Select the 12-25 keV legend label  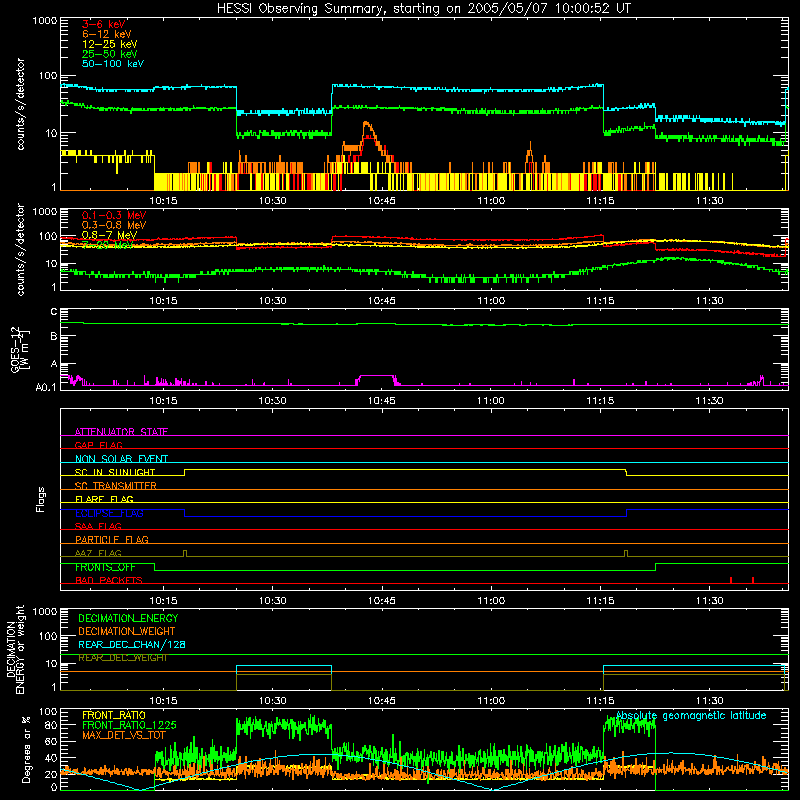pos(110,44)
